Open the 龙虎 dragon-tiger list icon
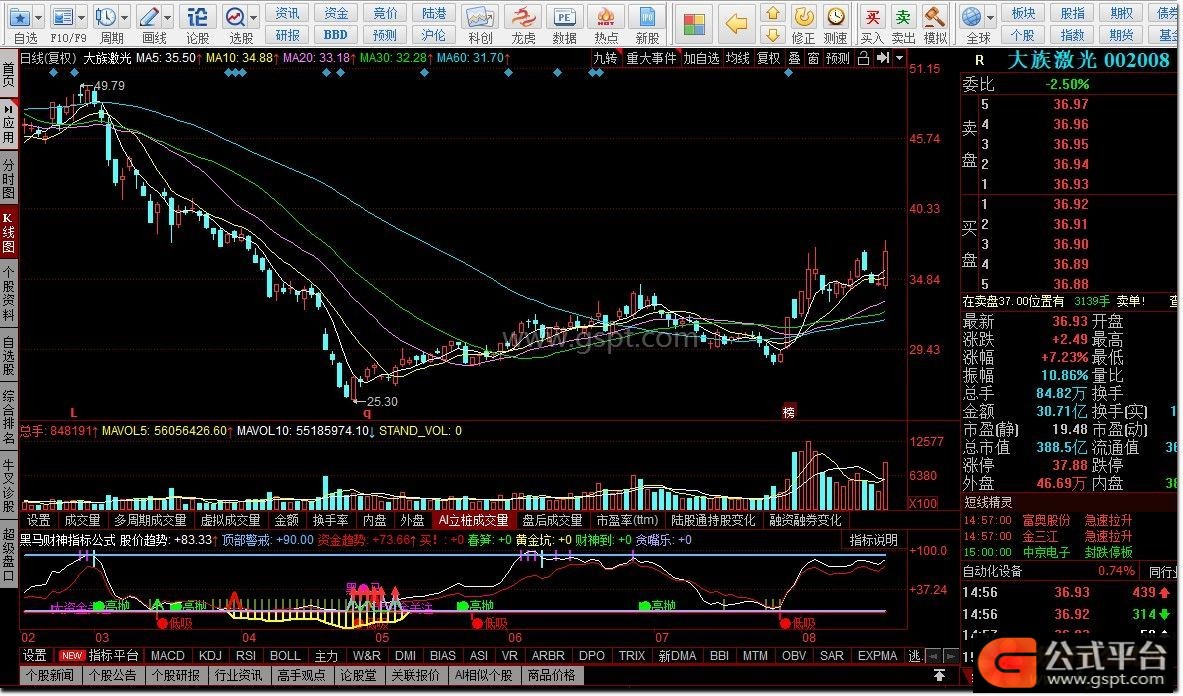The image size is (1183, 696). tap(522, 17)
